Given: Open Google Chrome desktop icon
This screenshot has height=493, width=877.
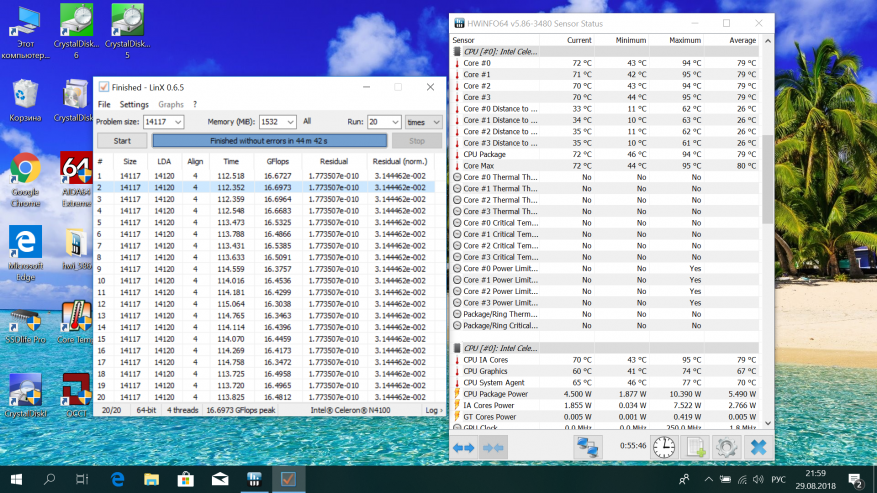Looking at the screenshot, I should click(25, 179).
